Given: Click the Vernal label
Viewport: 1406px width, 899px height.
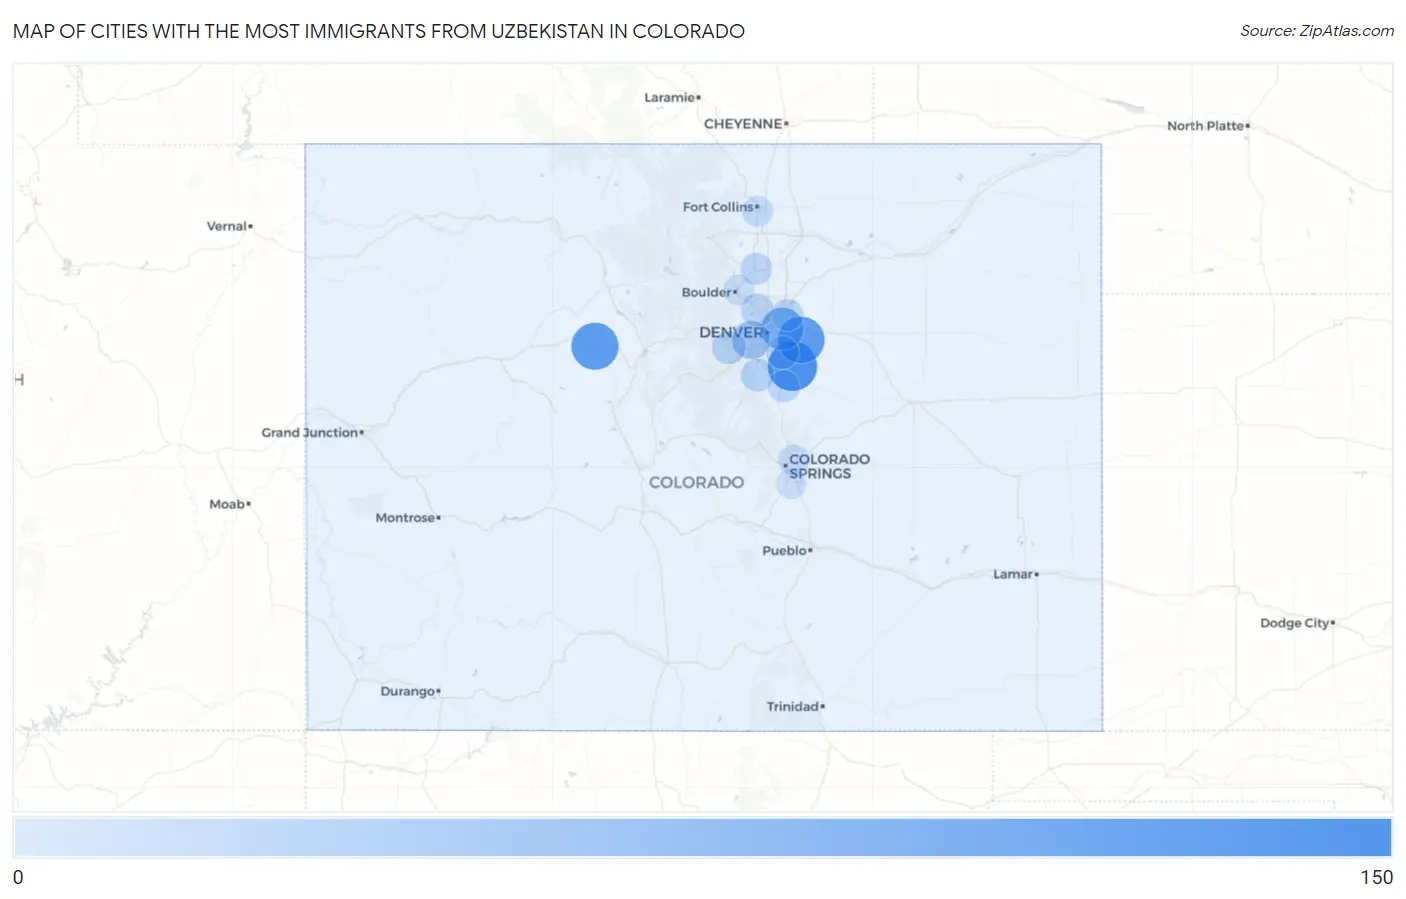Looking at the screenshot, I should point(227,226).
